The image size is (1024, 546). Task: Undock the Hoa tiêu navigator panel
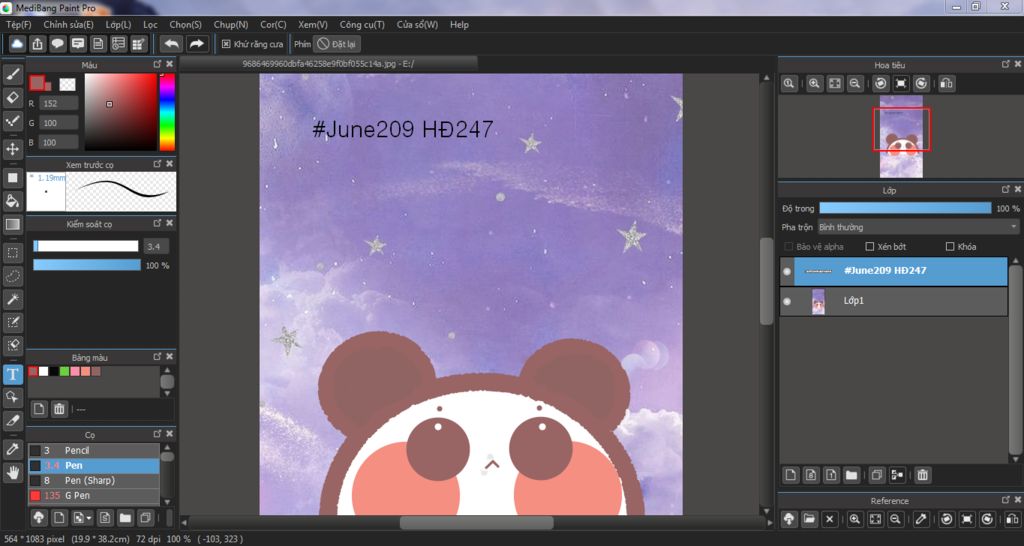[x=1006, y=64]
